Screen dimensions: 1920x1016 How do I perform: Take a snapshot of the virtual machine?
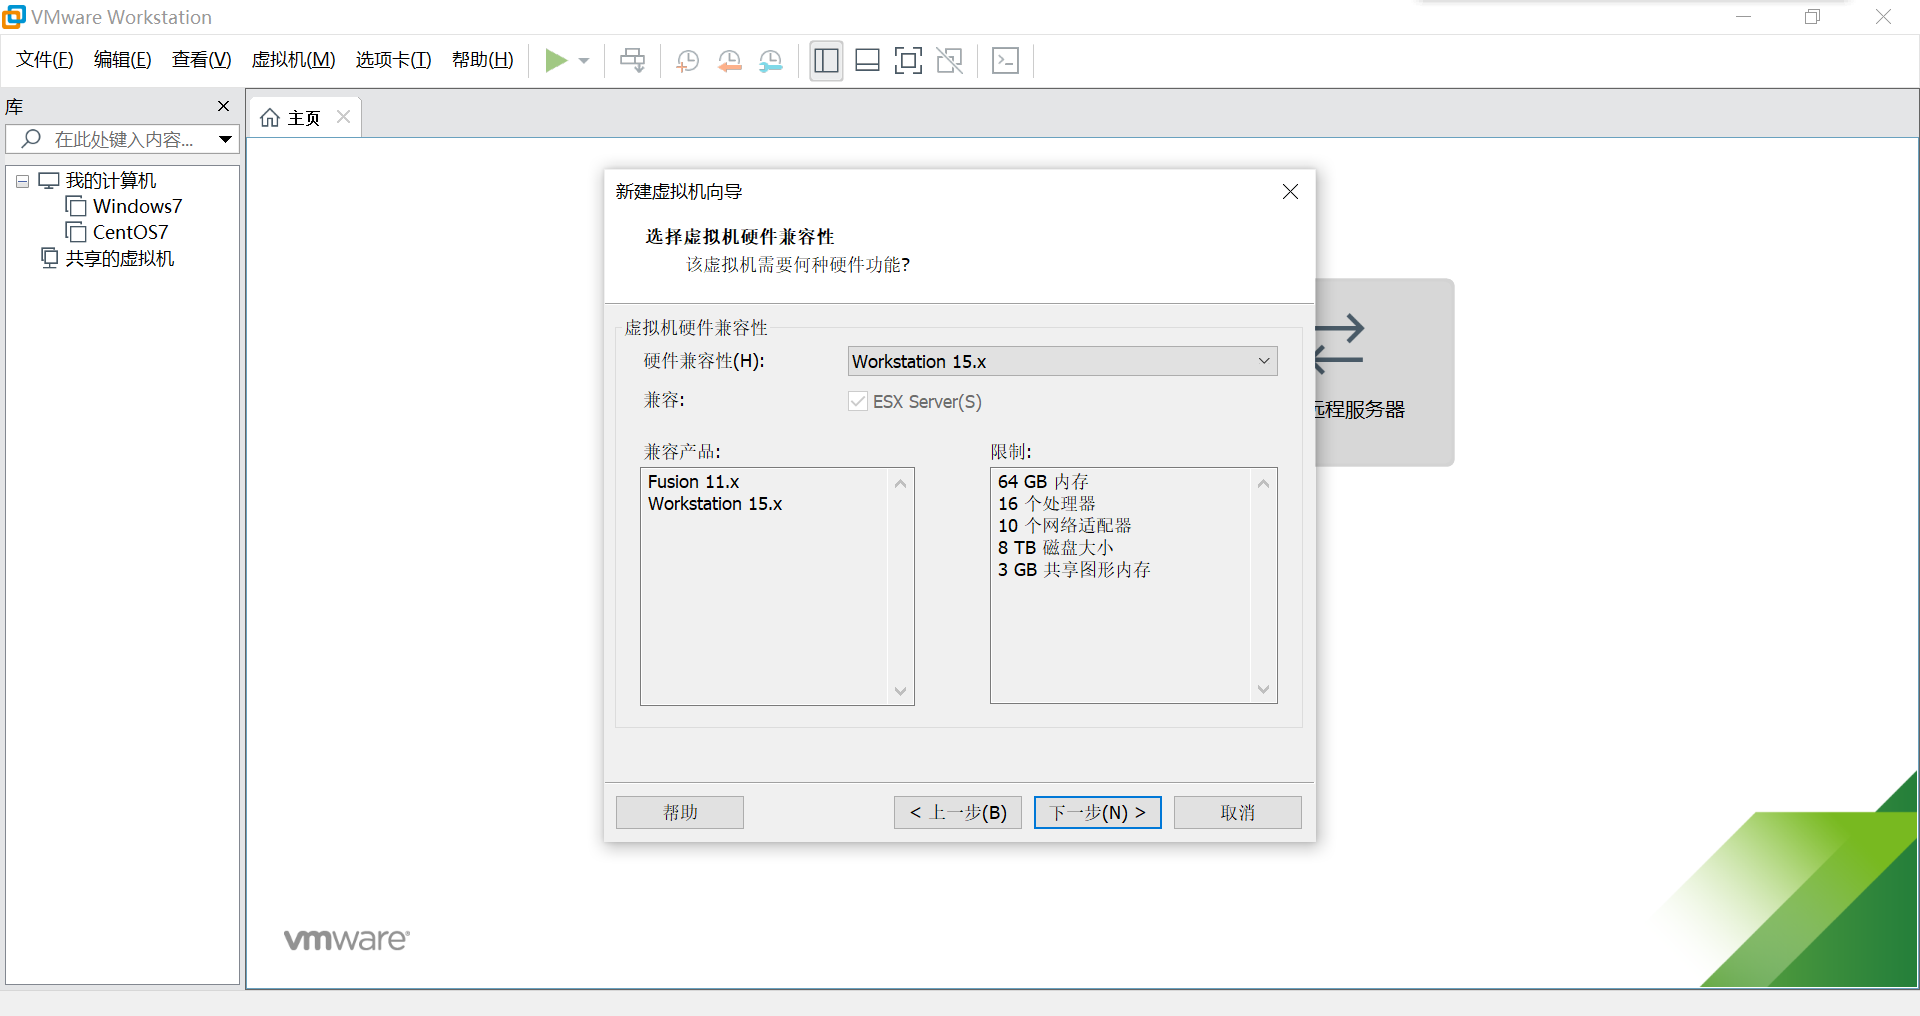click(x=687, y=60)
